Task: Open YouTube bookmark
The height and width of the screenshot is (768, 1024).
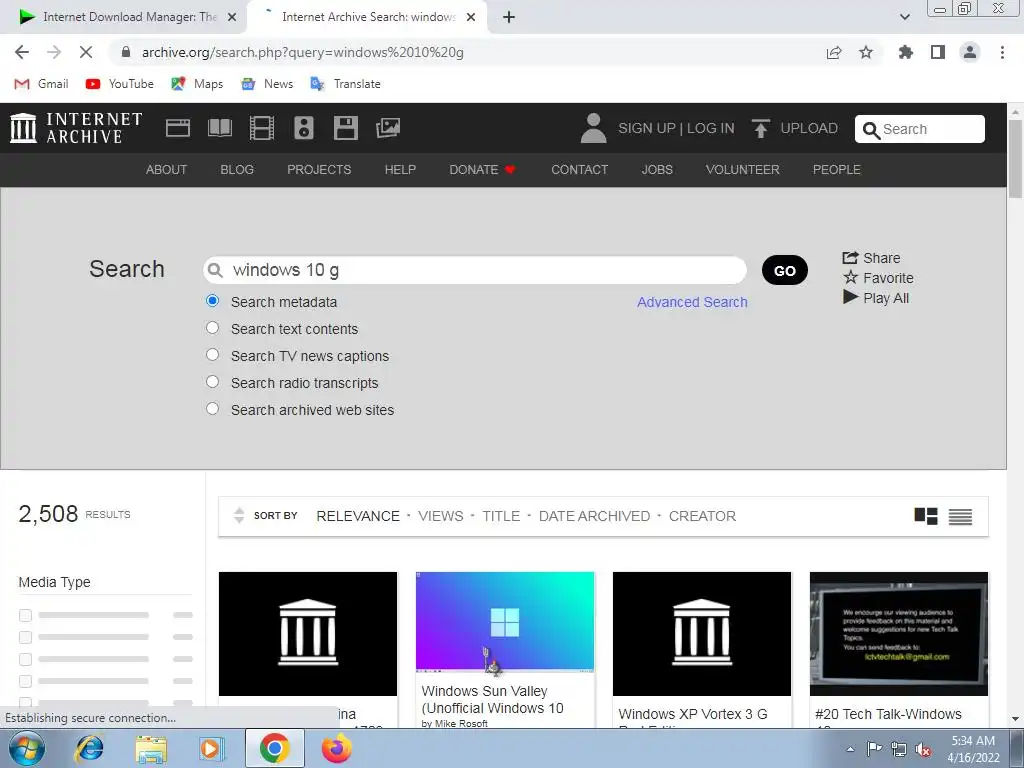Action: coord(120,84)
